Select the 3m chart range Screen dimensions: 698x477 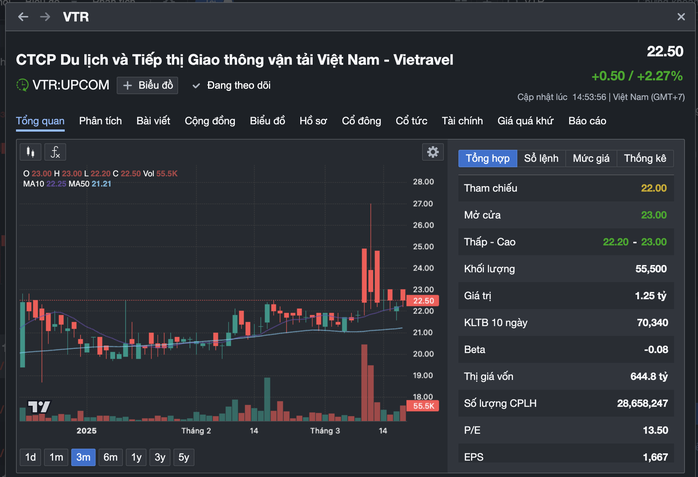tap(83, 457)
